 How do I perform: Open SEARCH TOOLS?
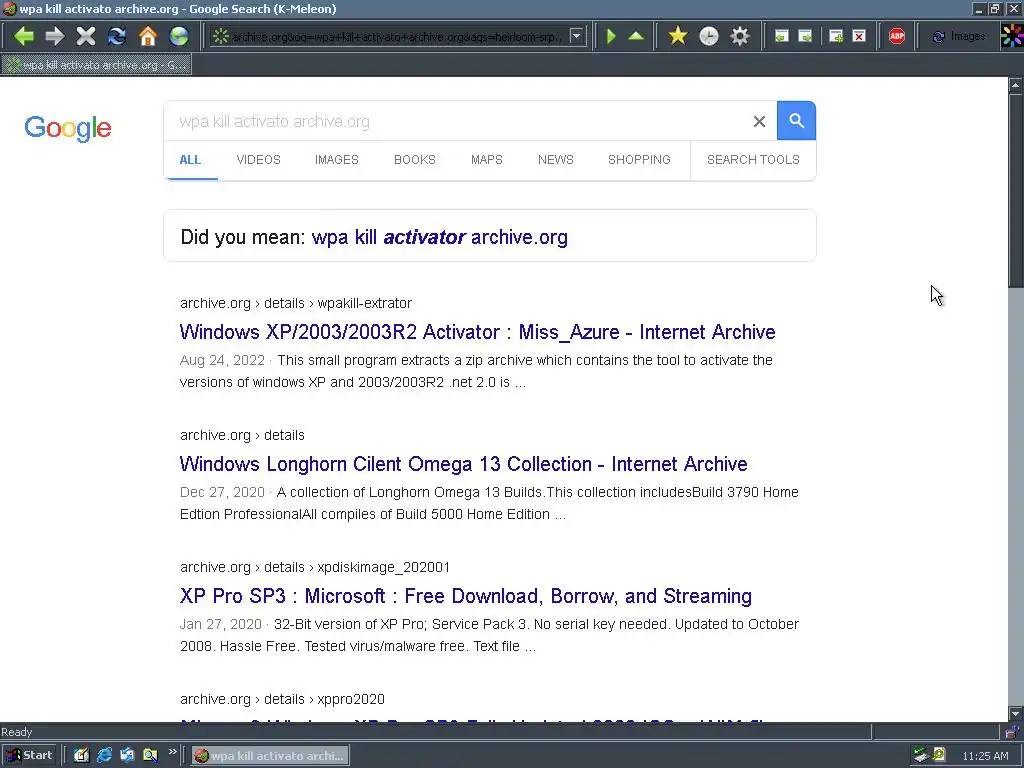[753, 160]
